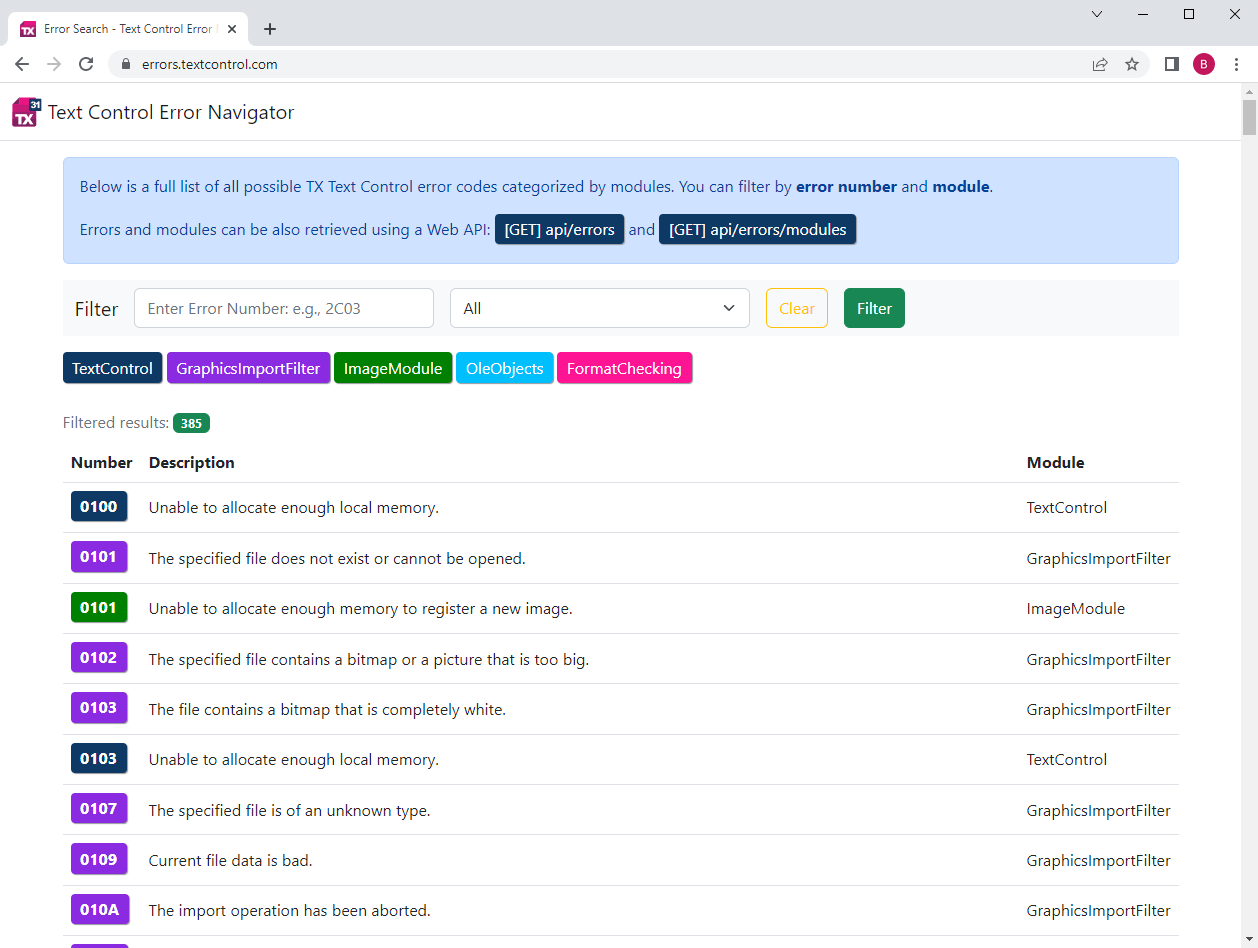Filter by GraphicsImportFilter module tag
1258x948 pixels.
pos(248,368)
